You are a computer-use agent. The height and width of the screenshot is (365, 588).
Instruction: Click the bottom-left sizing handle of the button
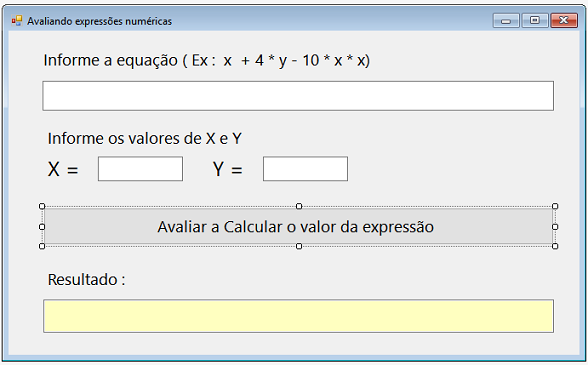coord(42,246)
